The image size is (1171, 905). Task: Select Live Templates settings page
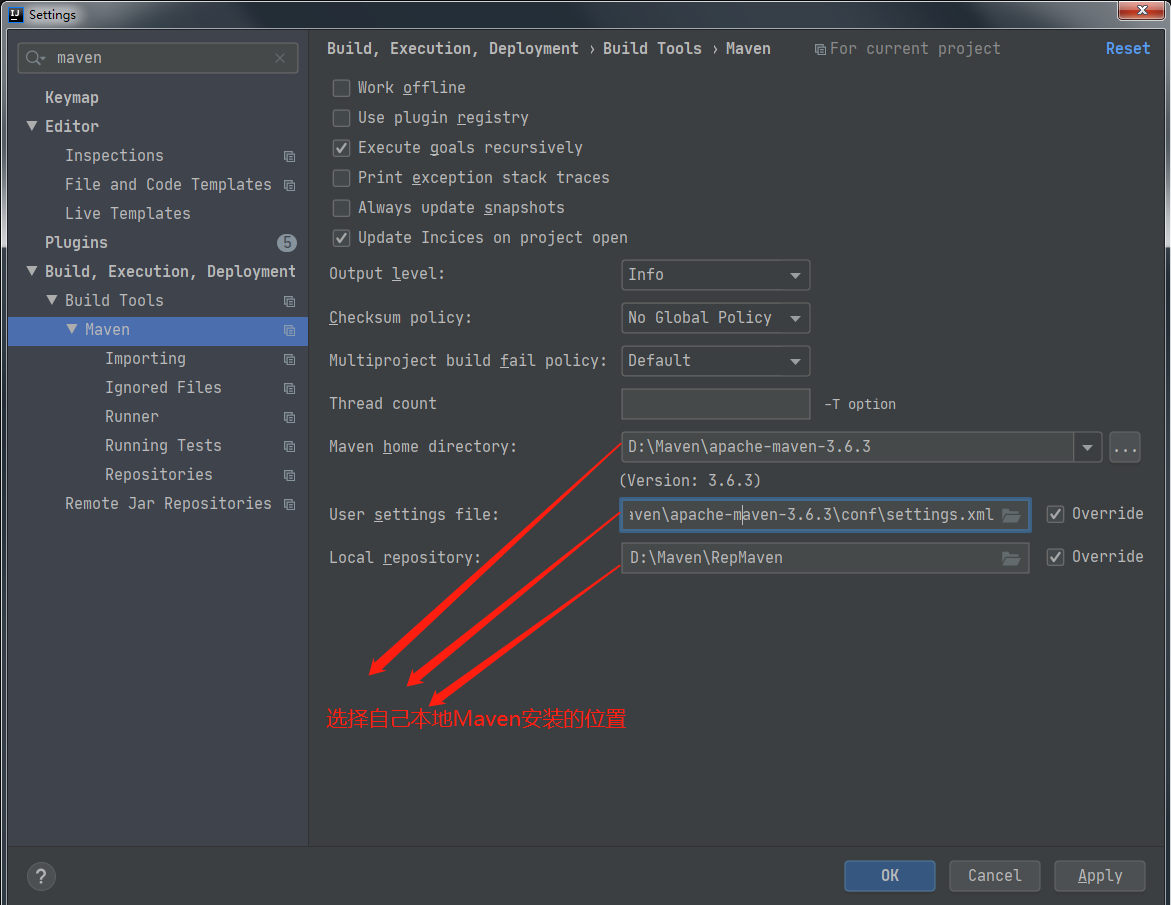pyautogui.click(x=128, y=214)
